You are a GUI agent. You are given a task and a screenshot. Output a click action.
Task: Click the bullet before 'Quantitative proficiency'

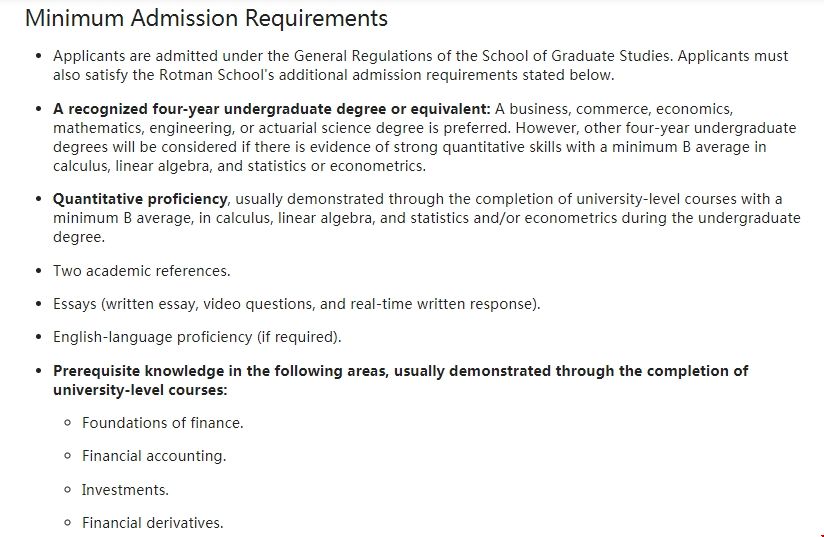38,199
